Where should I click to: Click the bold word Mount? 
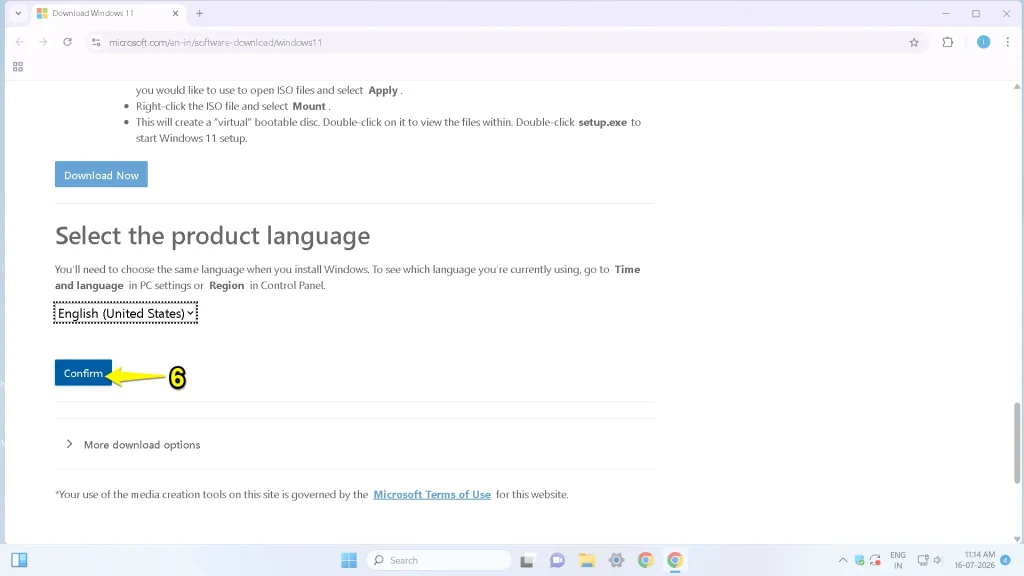click(309, 106)
